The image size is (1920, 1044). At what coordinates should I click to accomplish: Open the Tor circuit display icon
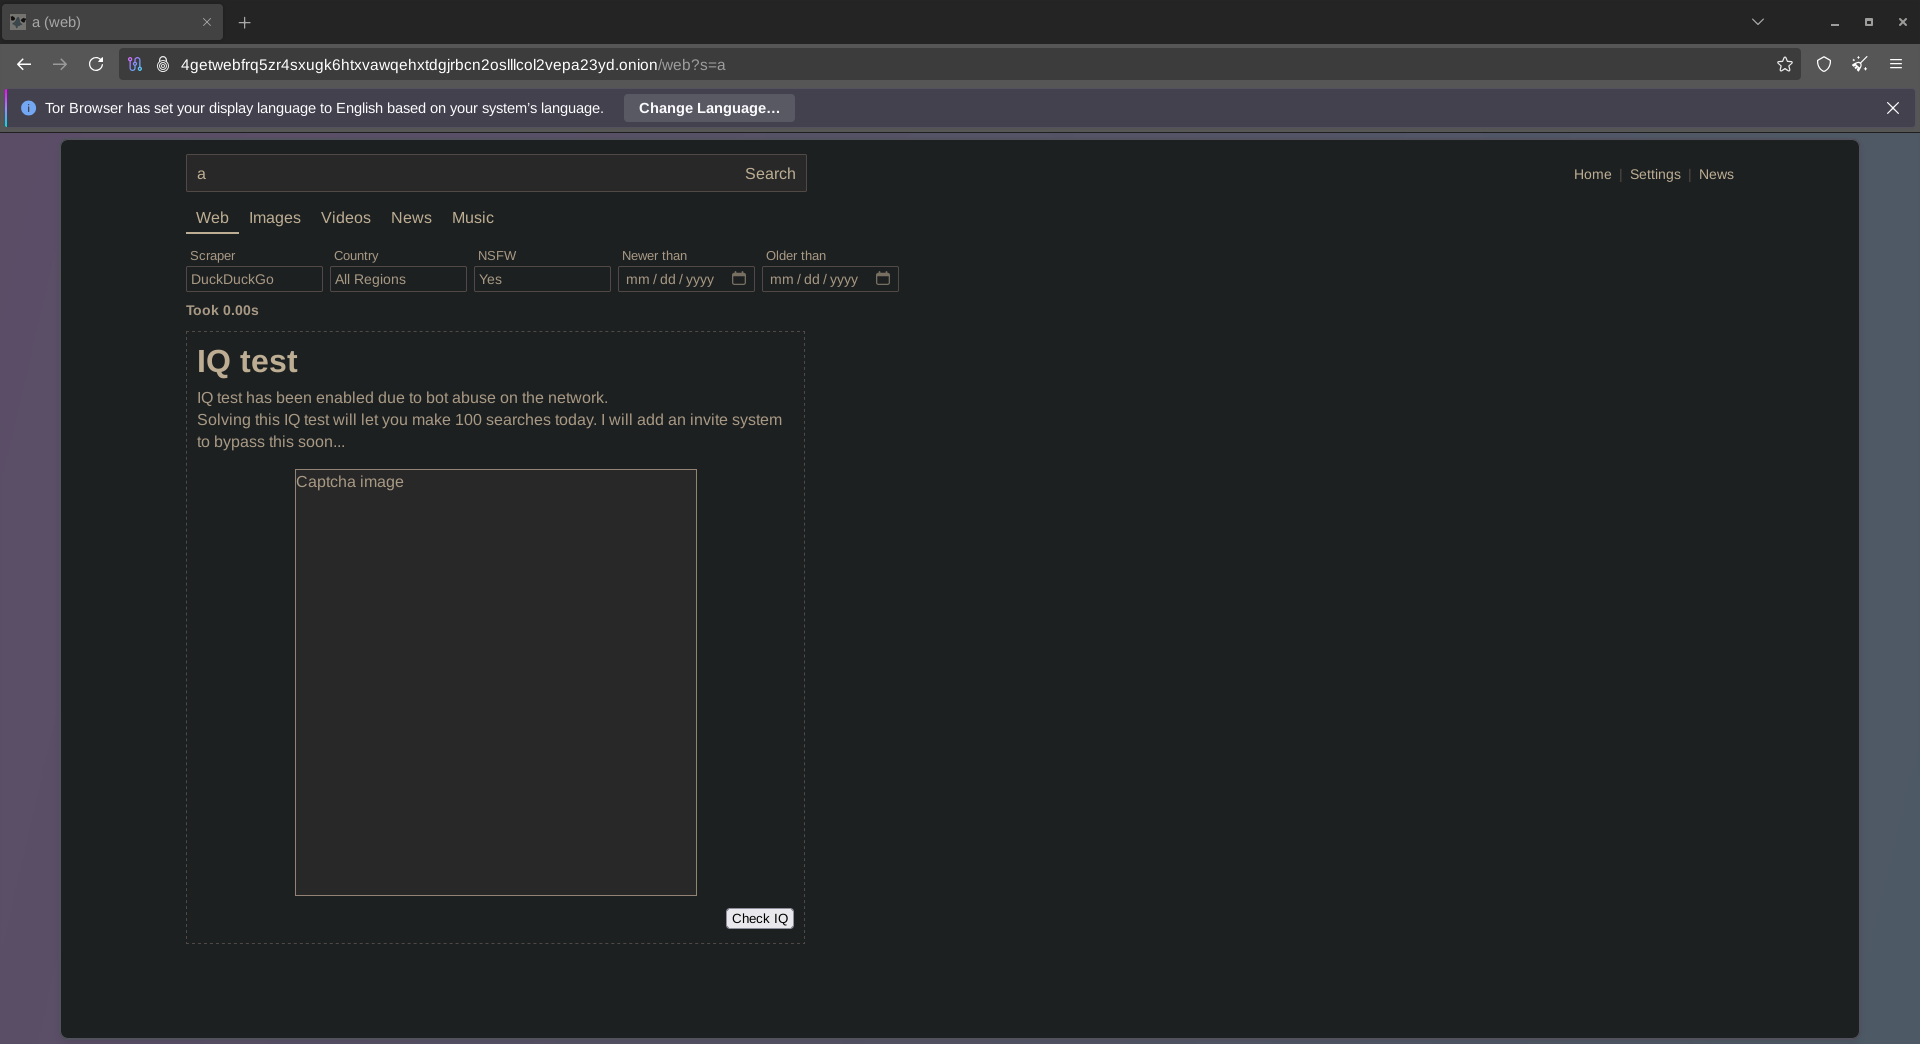tap(135, 64)
